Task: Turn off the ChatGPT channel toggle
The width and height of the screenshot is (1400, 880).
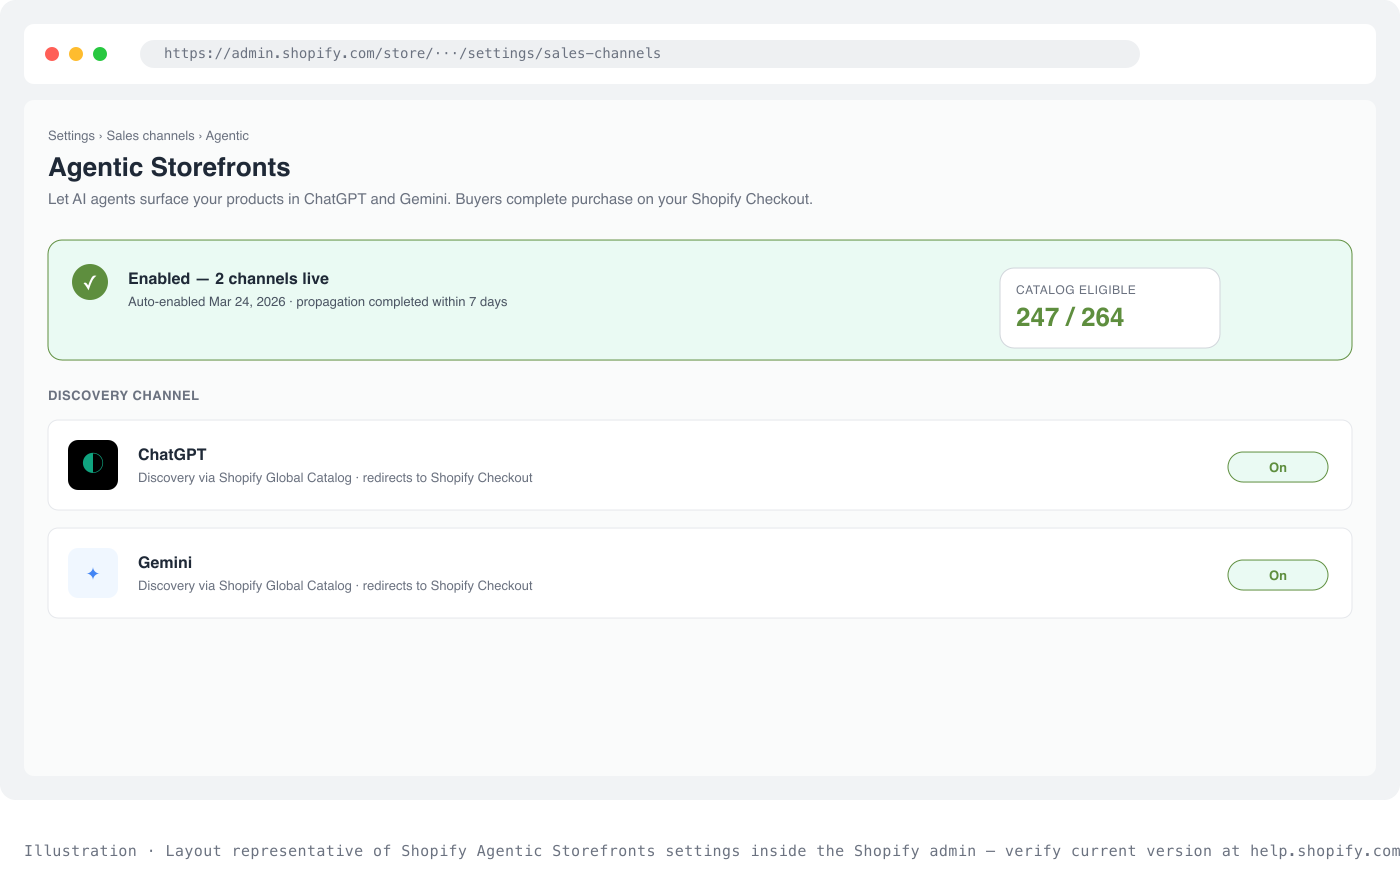Action: [x=1278, y=467]
